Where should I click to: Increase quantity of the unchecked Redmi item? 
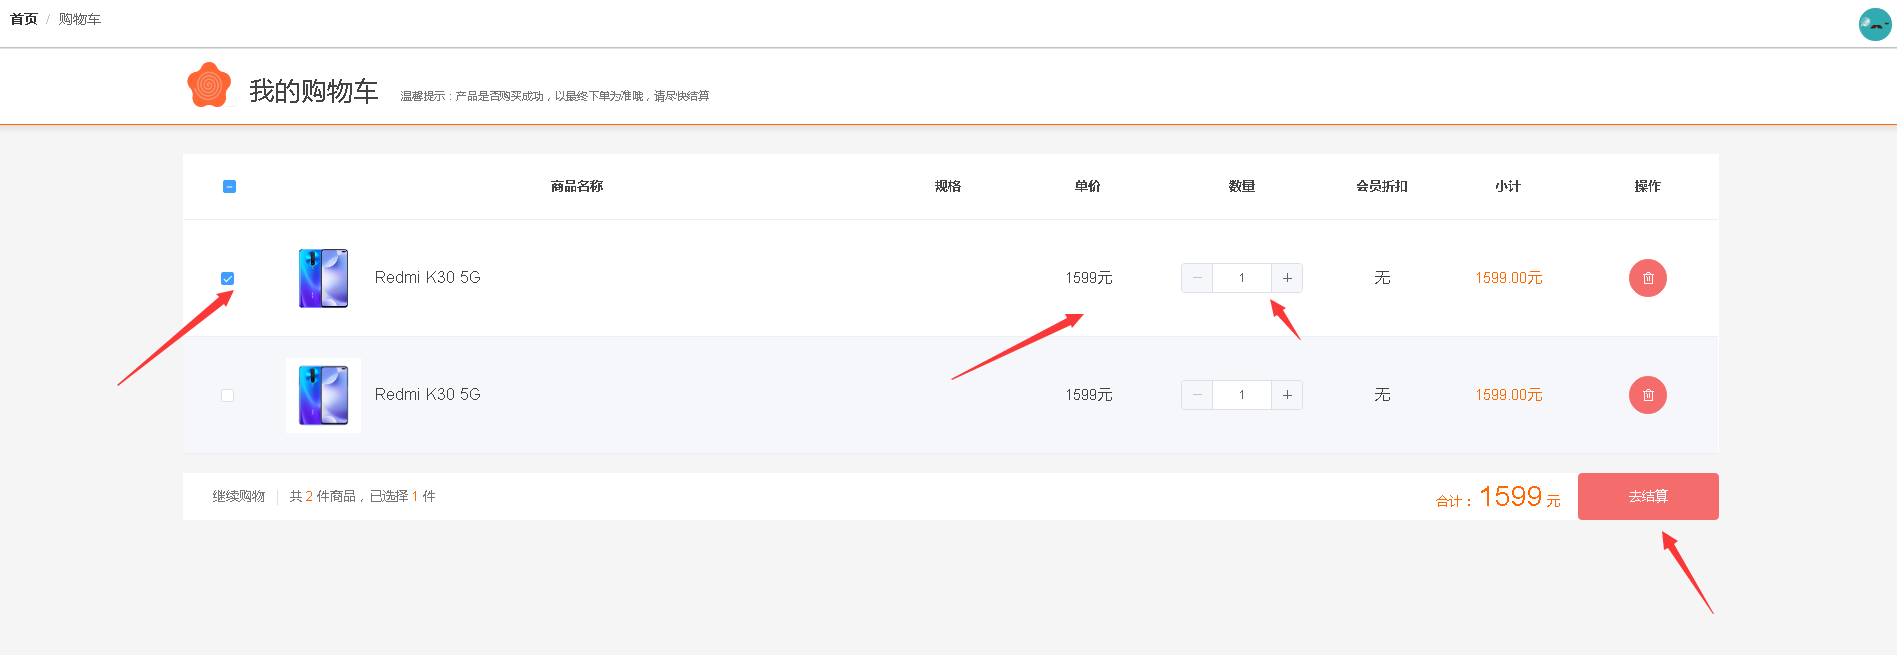click(x=1287, y=395)
